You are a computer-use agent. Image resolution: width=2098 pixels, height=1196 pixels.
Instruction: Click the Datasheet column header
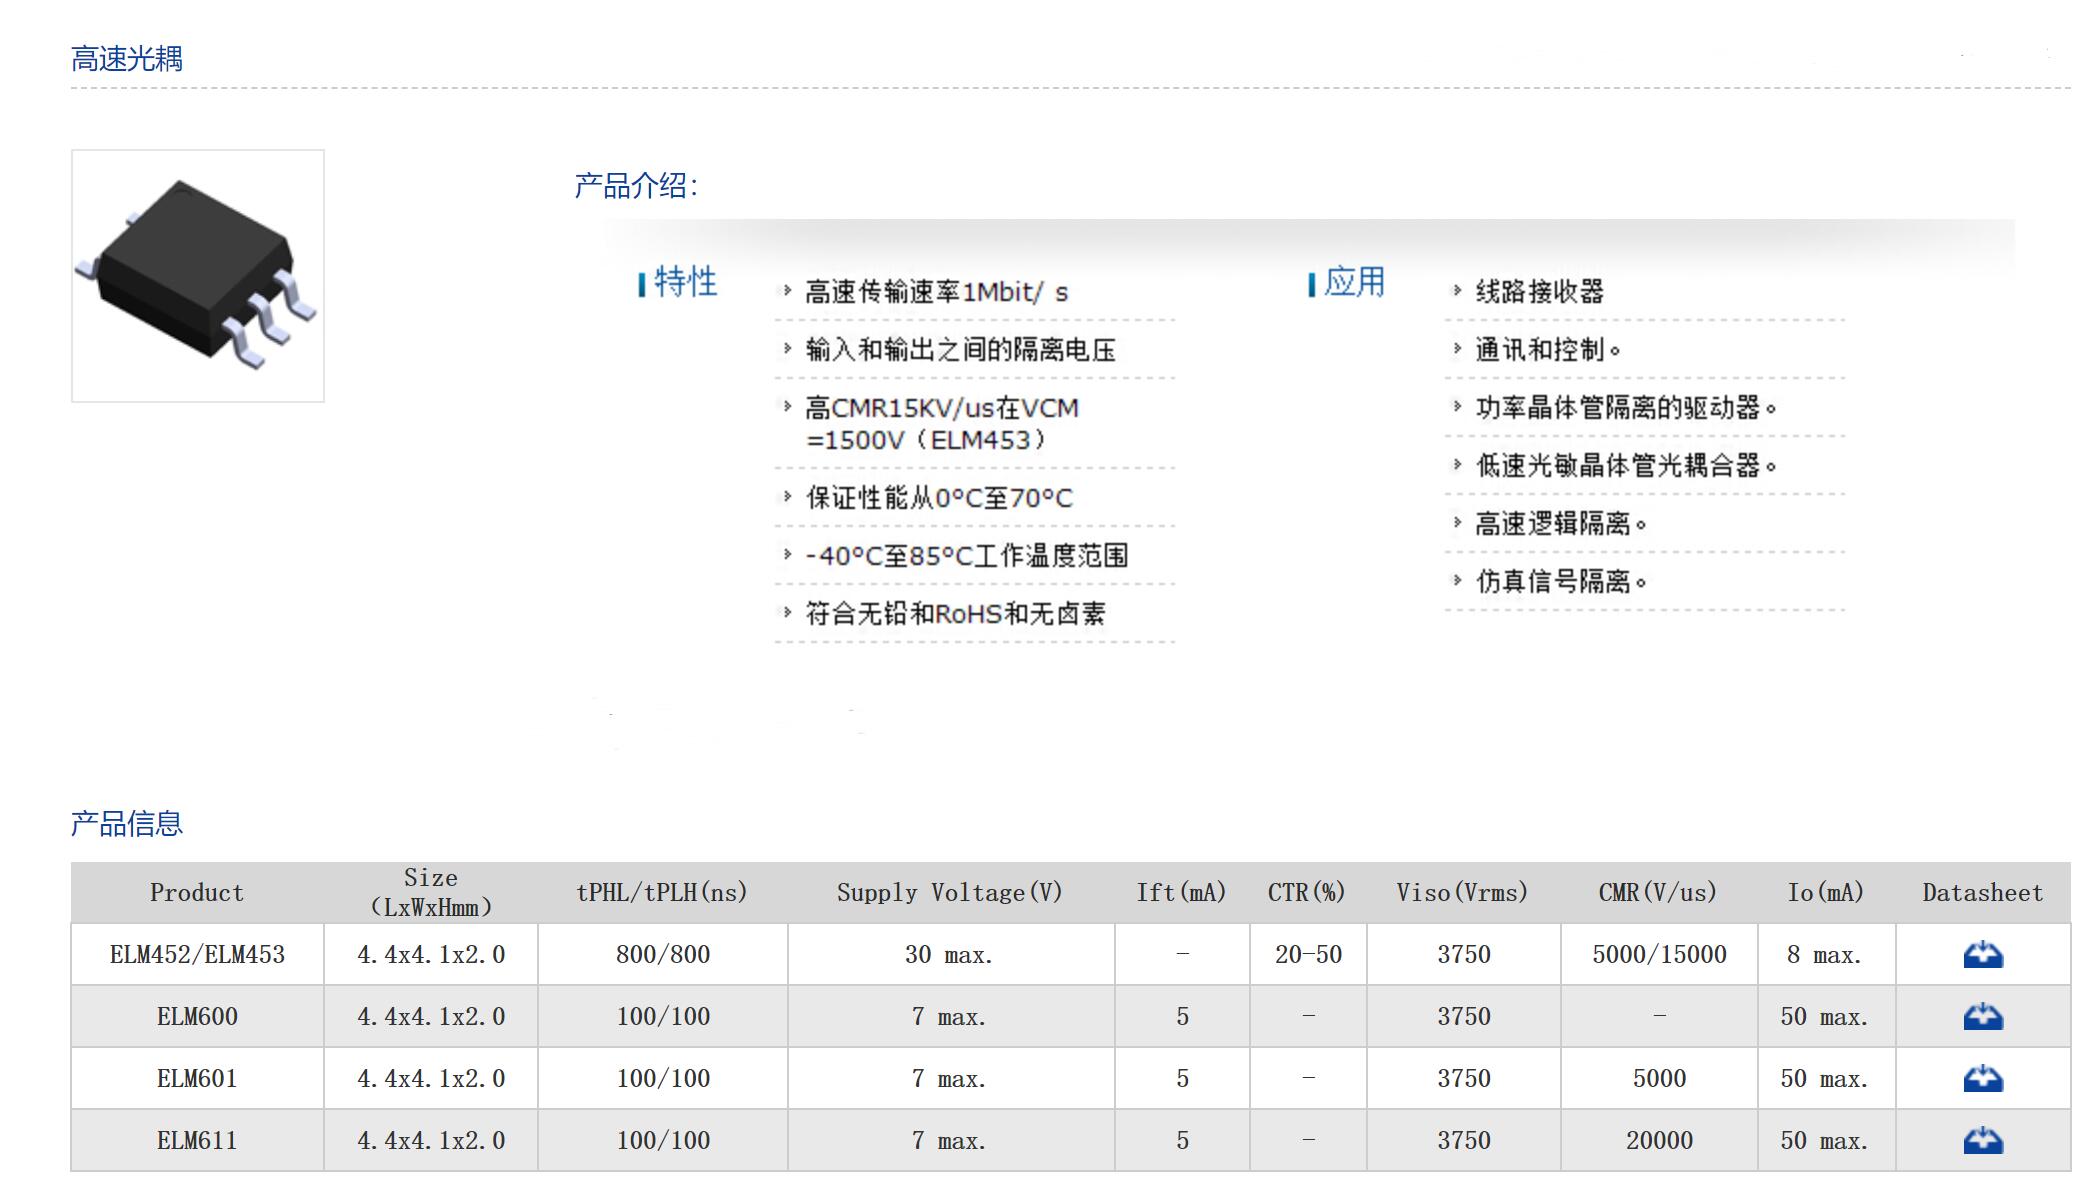coord(1982,893)
